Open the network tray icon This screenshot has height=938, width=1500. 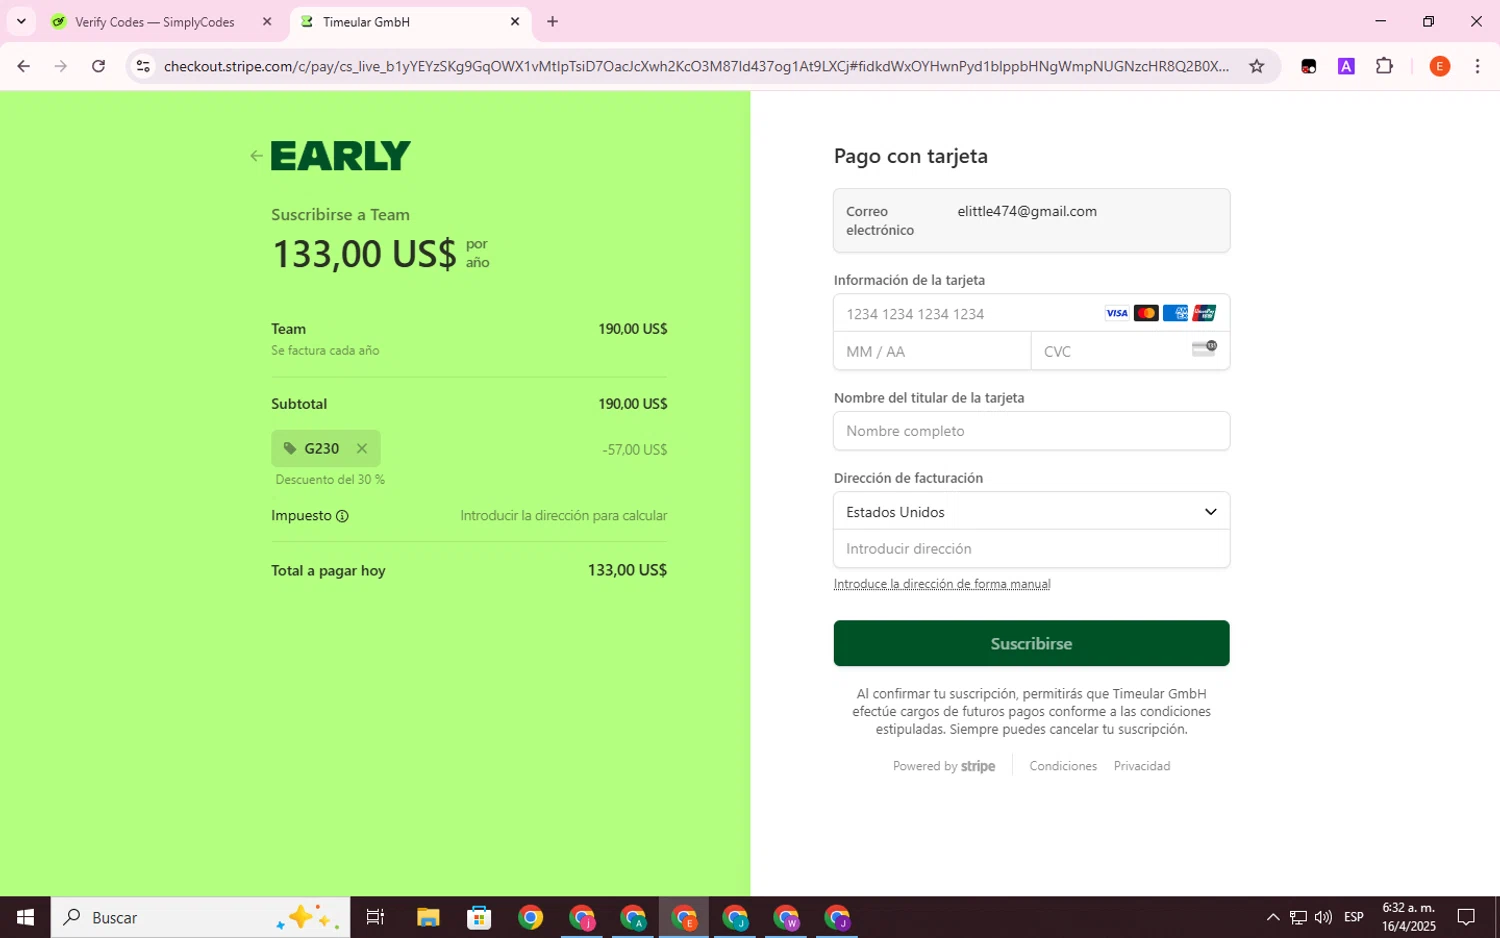pos(1298,917)
